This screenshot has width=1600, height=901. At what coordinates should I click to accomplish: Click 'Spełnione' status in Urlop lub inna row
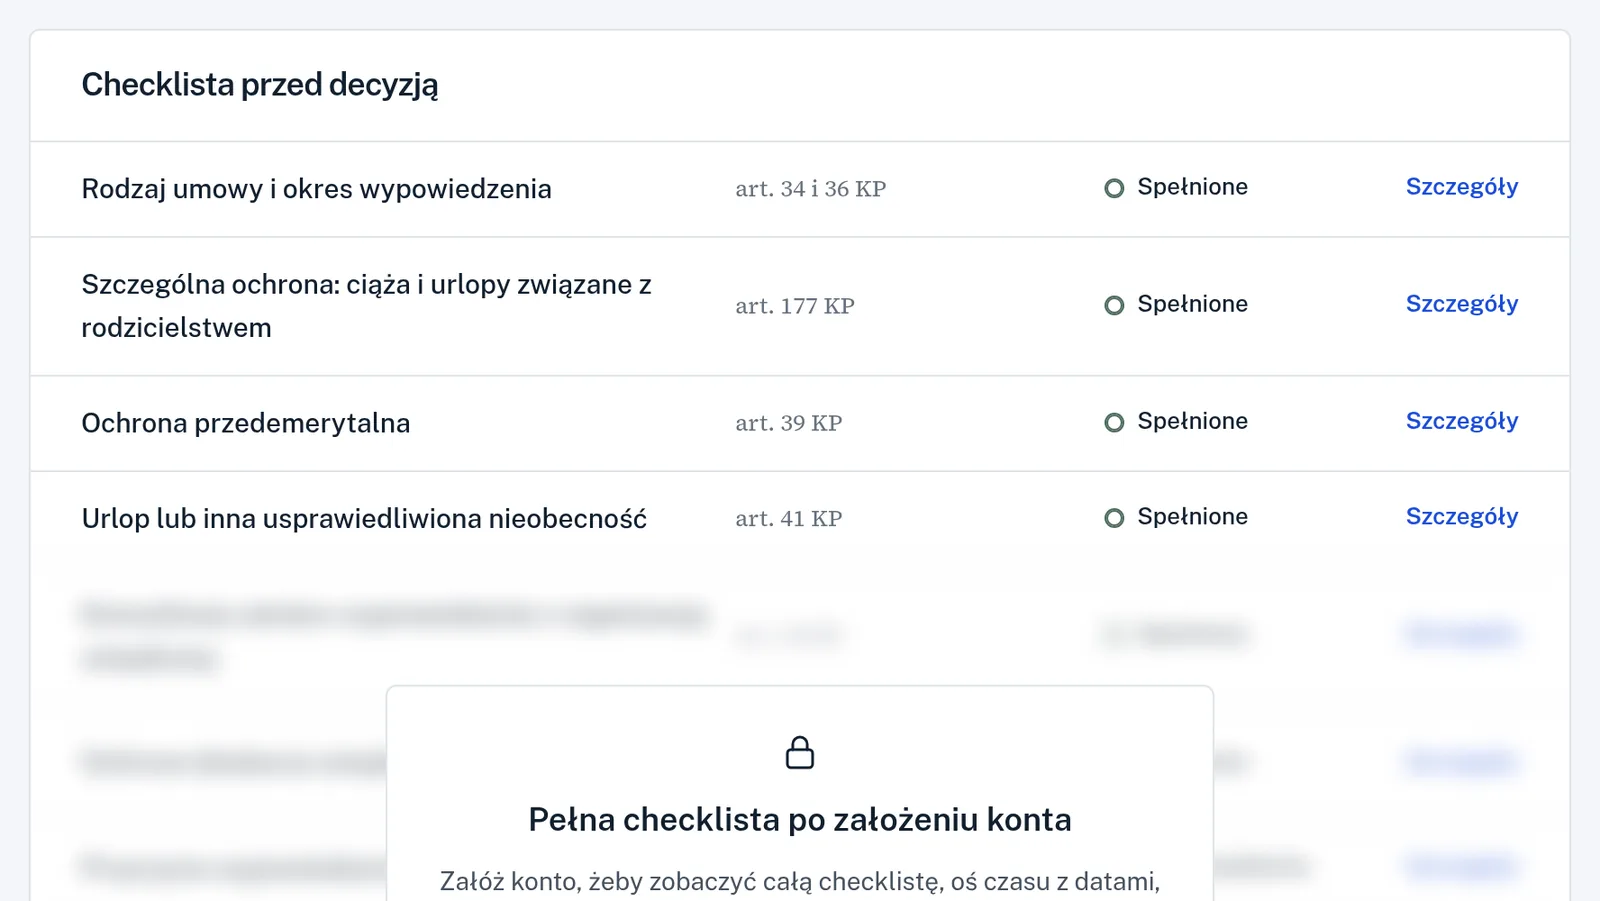1192,517
